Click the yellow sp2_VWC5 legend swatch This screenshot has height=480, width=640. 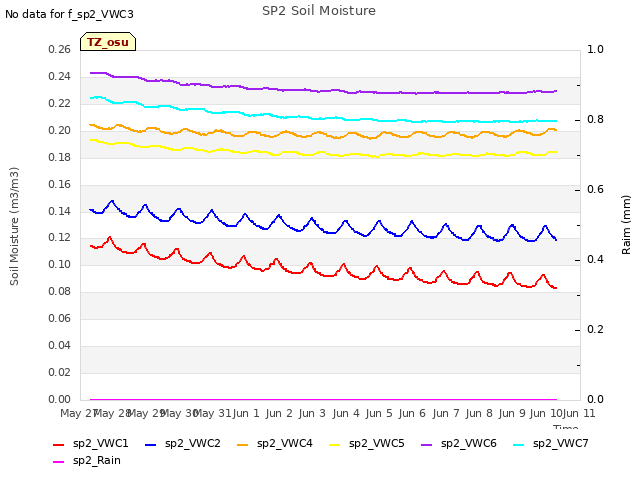(335, 444)
